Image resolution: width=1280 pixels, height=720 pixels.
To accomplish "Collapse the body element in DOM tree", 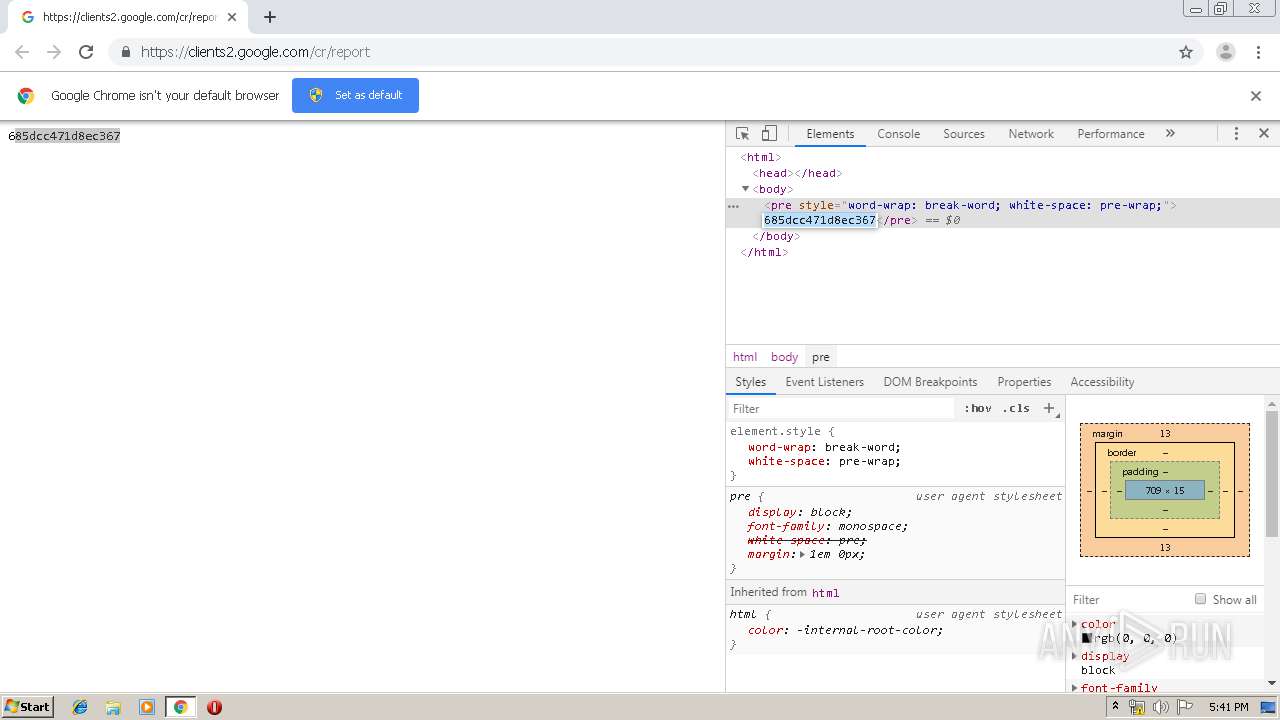I will pos(745,189).
